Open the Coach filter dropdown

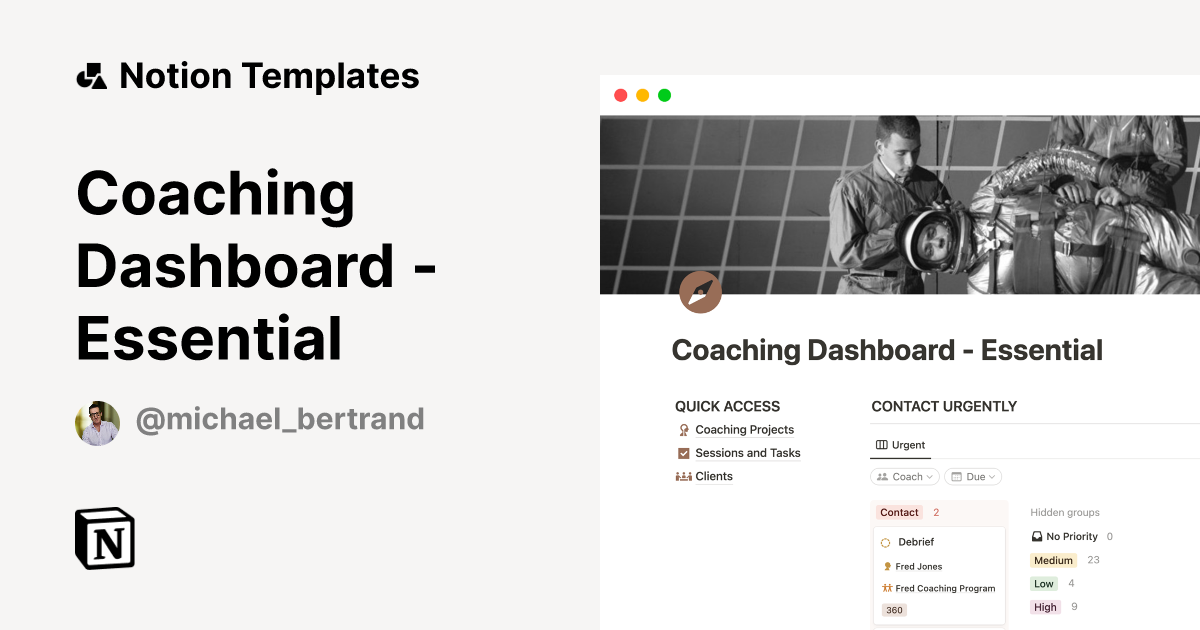click(x=904, y=476)
